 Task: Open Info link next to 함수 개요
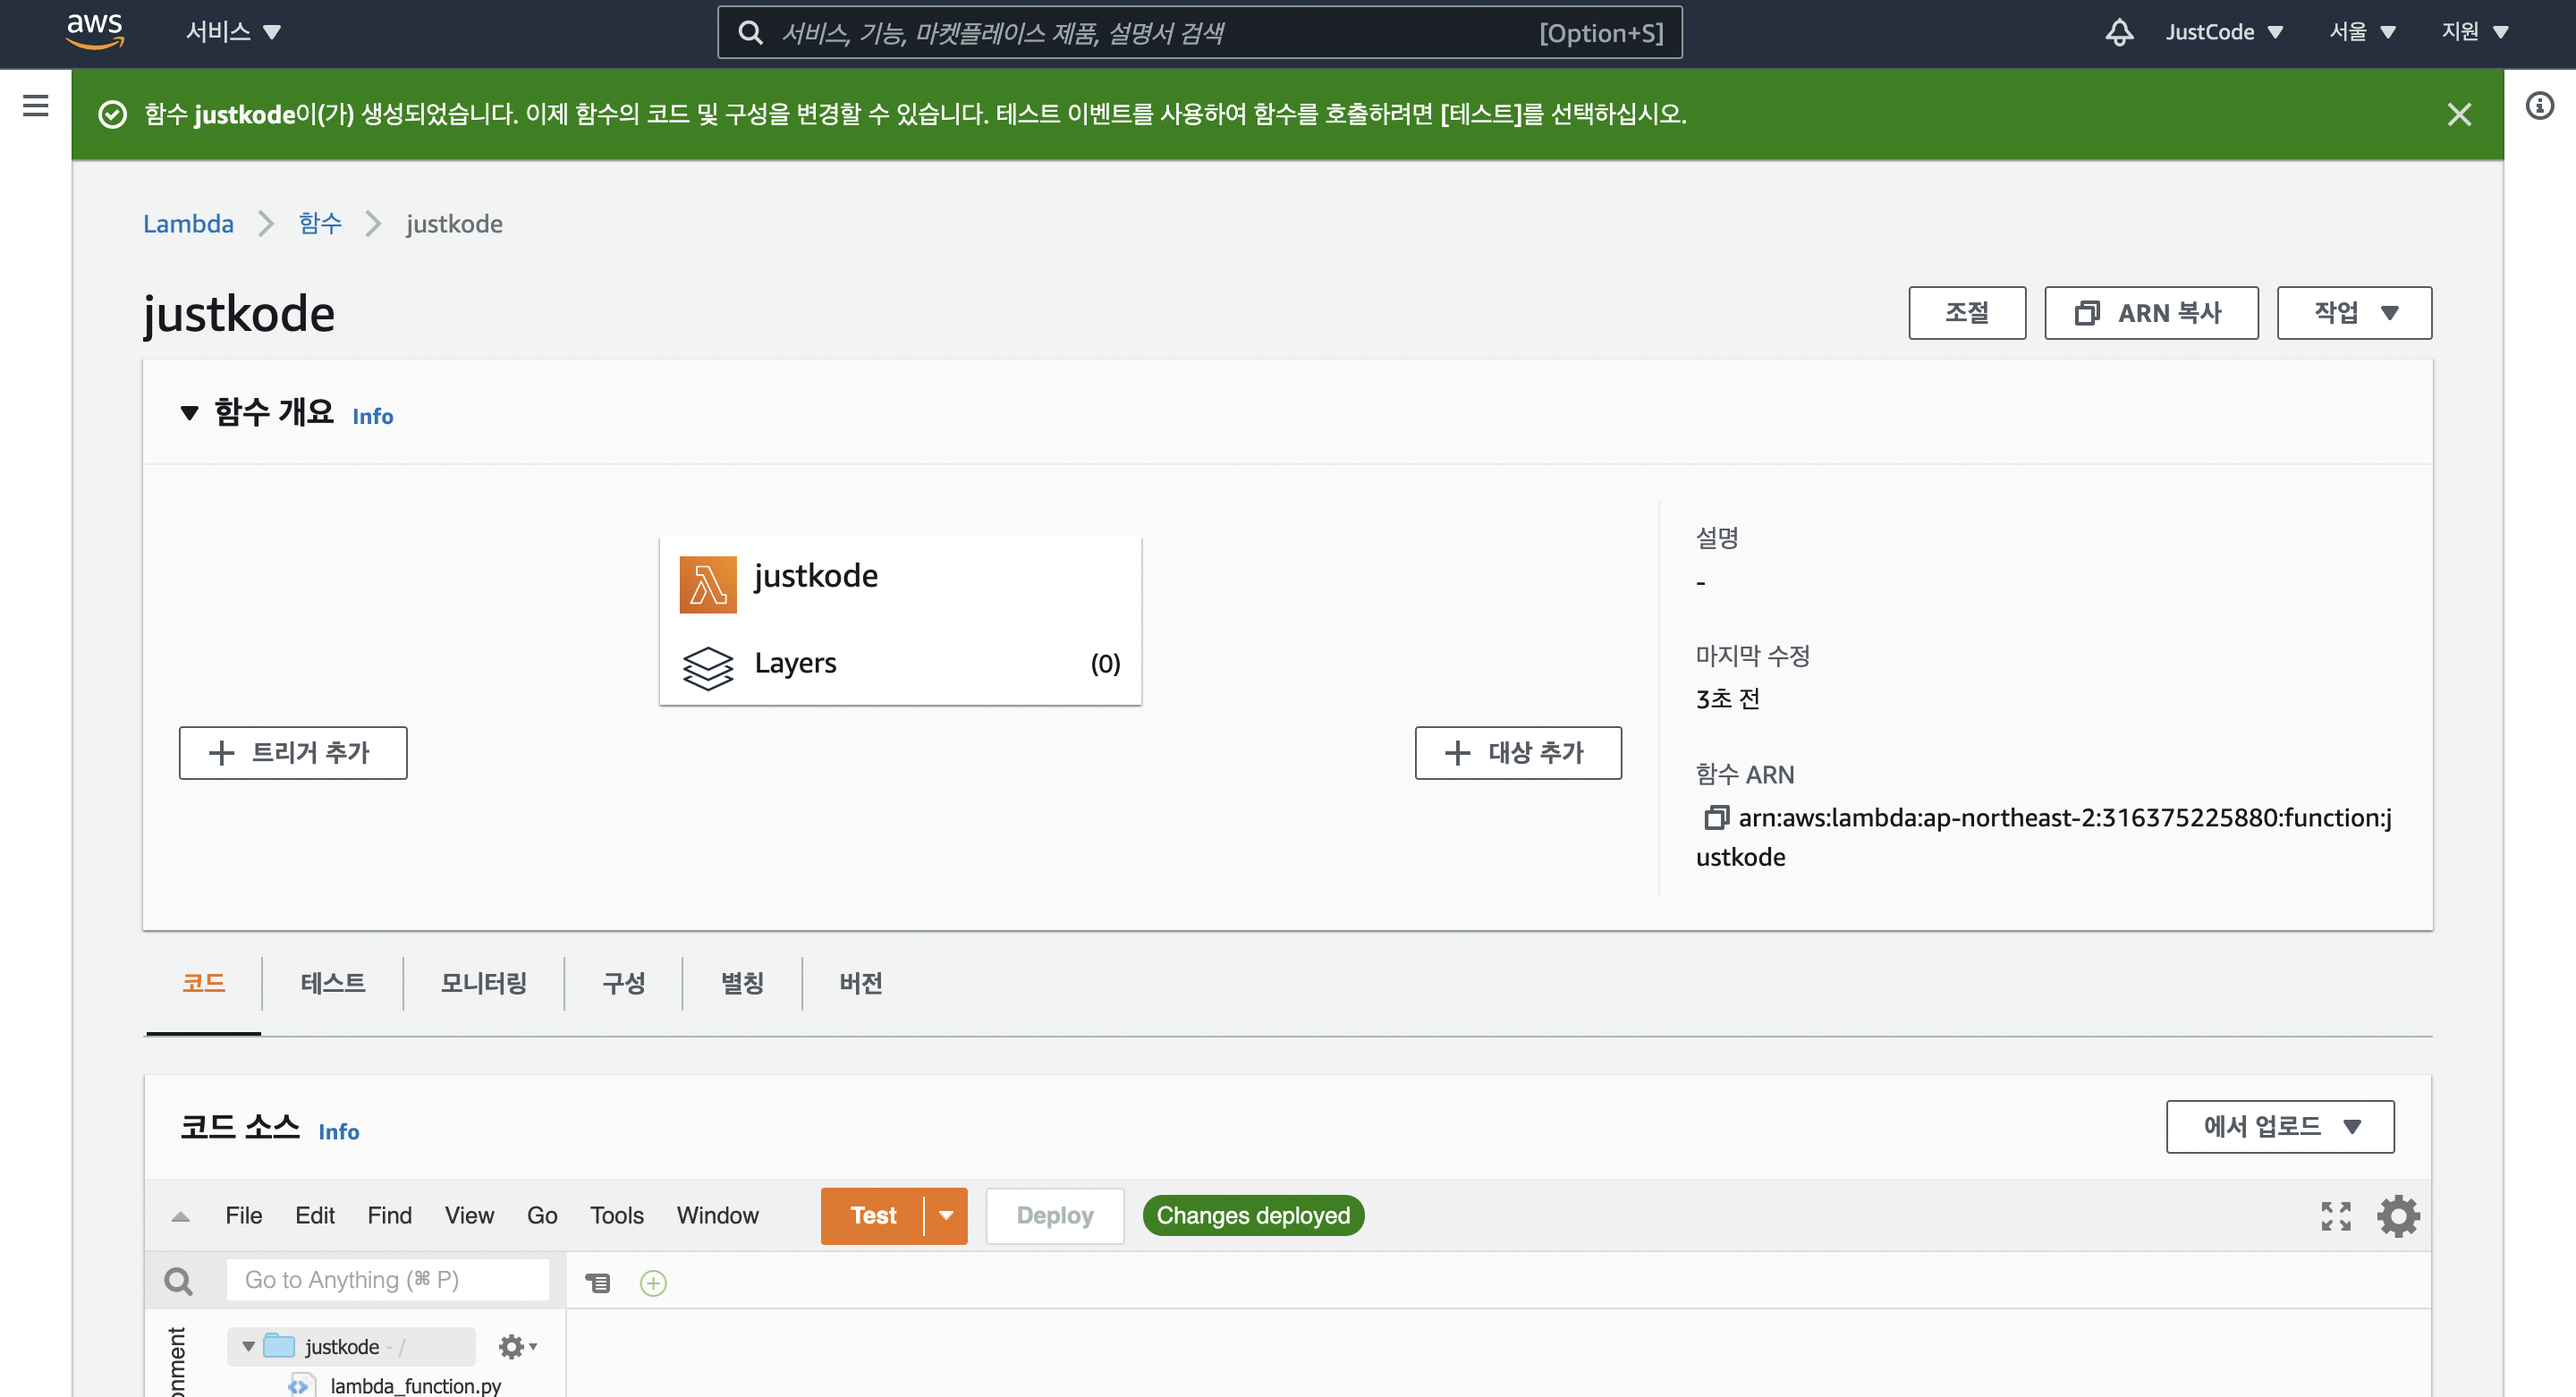[373, 416]
